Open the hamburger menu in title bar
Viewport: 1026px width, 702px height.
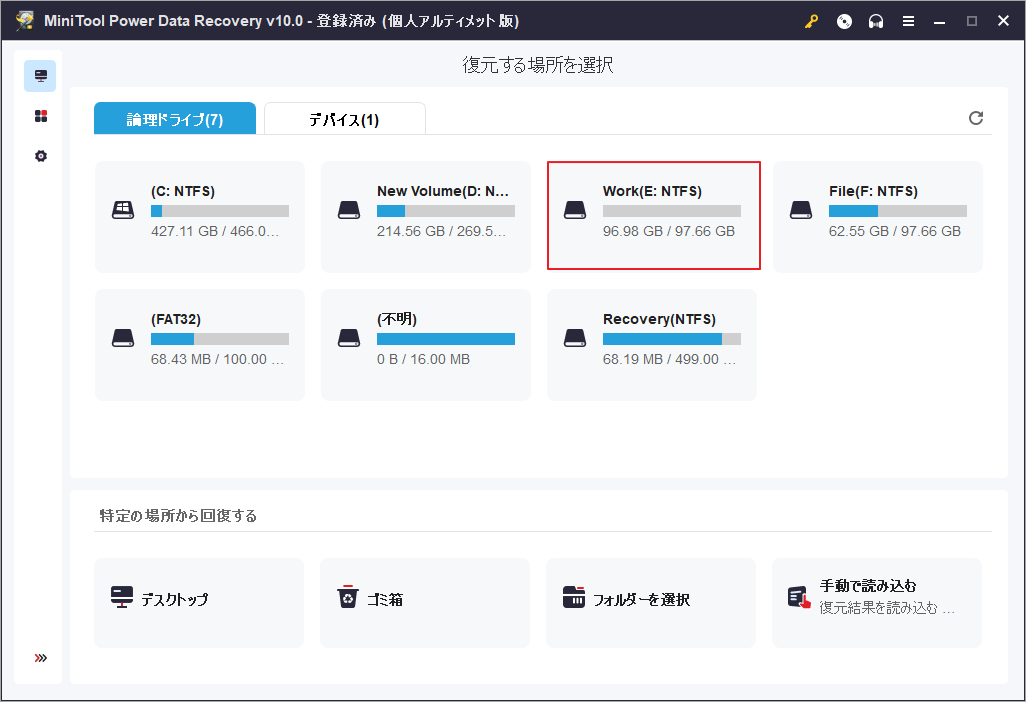(908, 21)
